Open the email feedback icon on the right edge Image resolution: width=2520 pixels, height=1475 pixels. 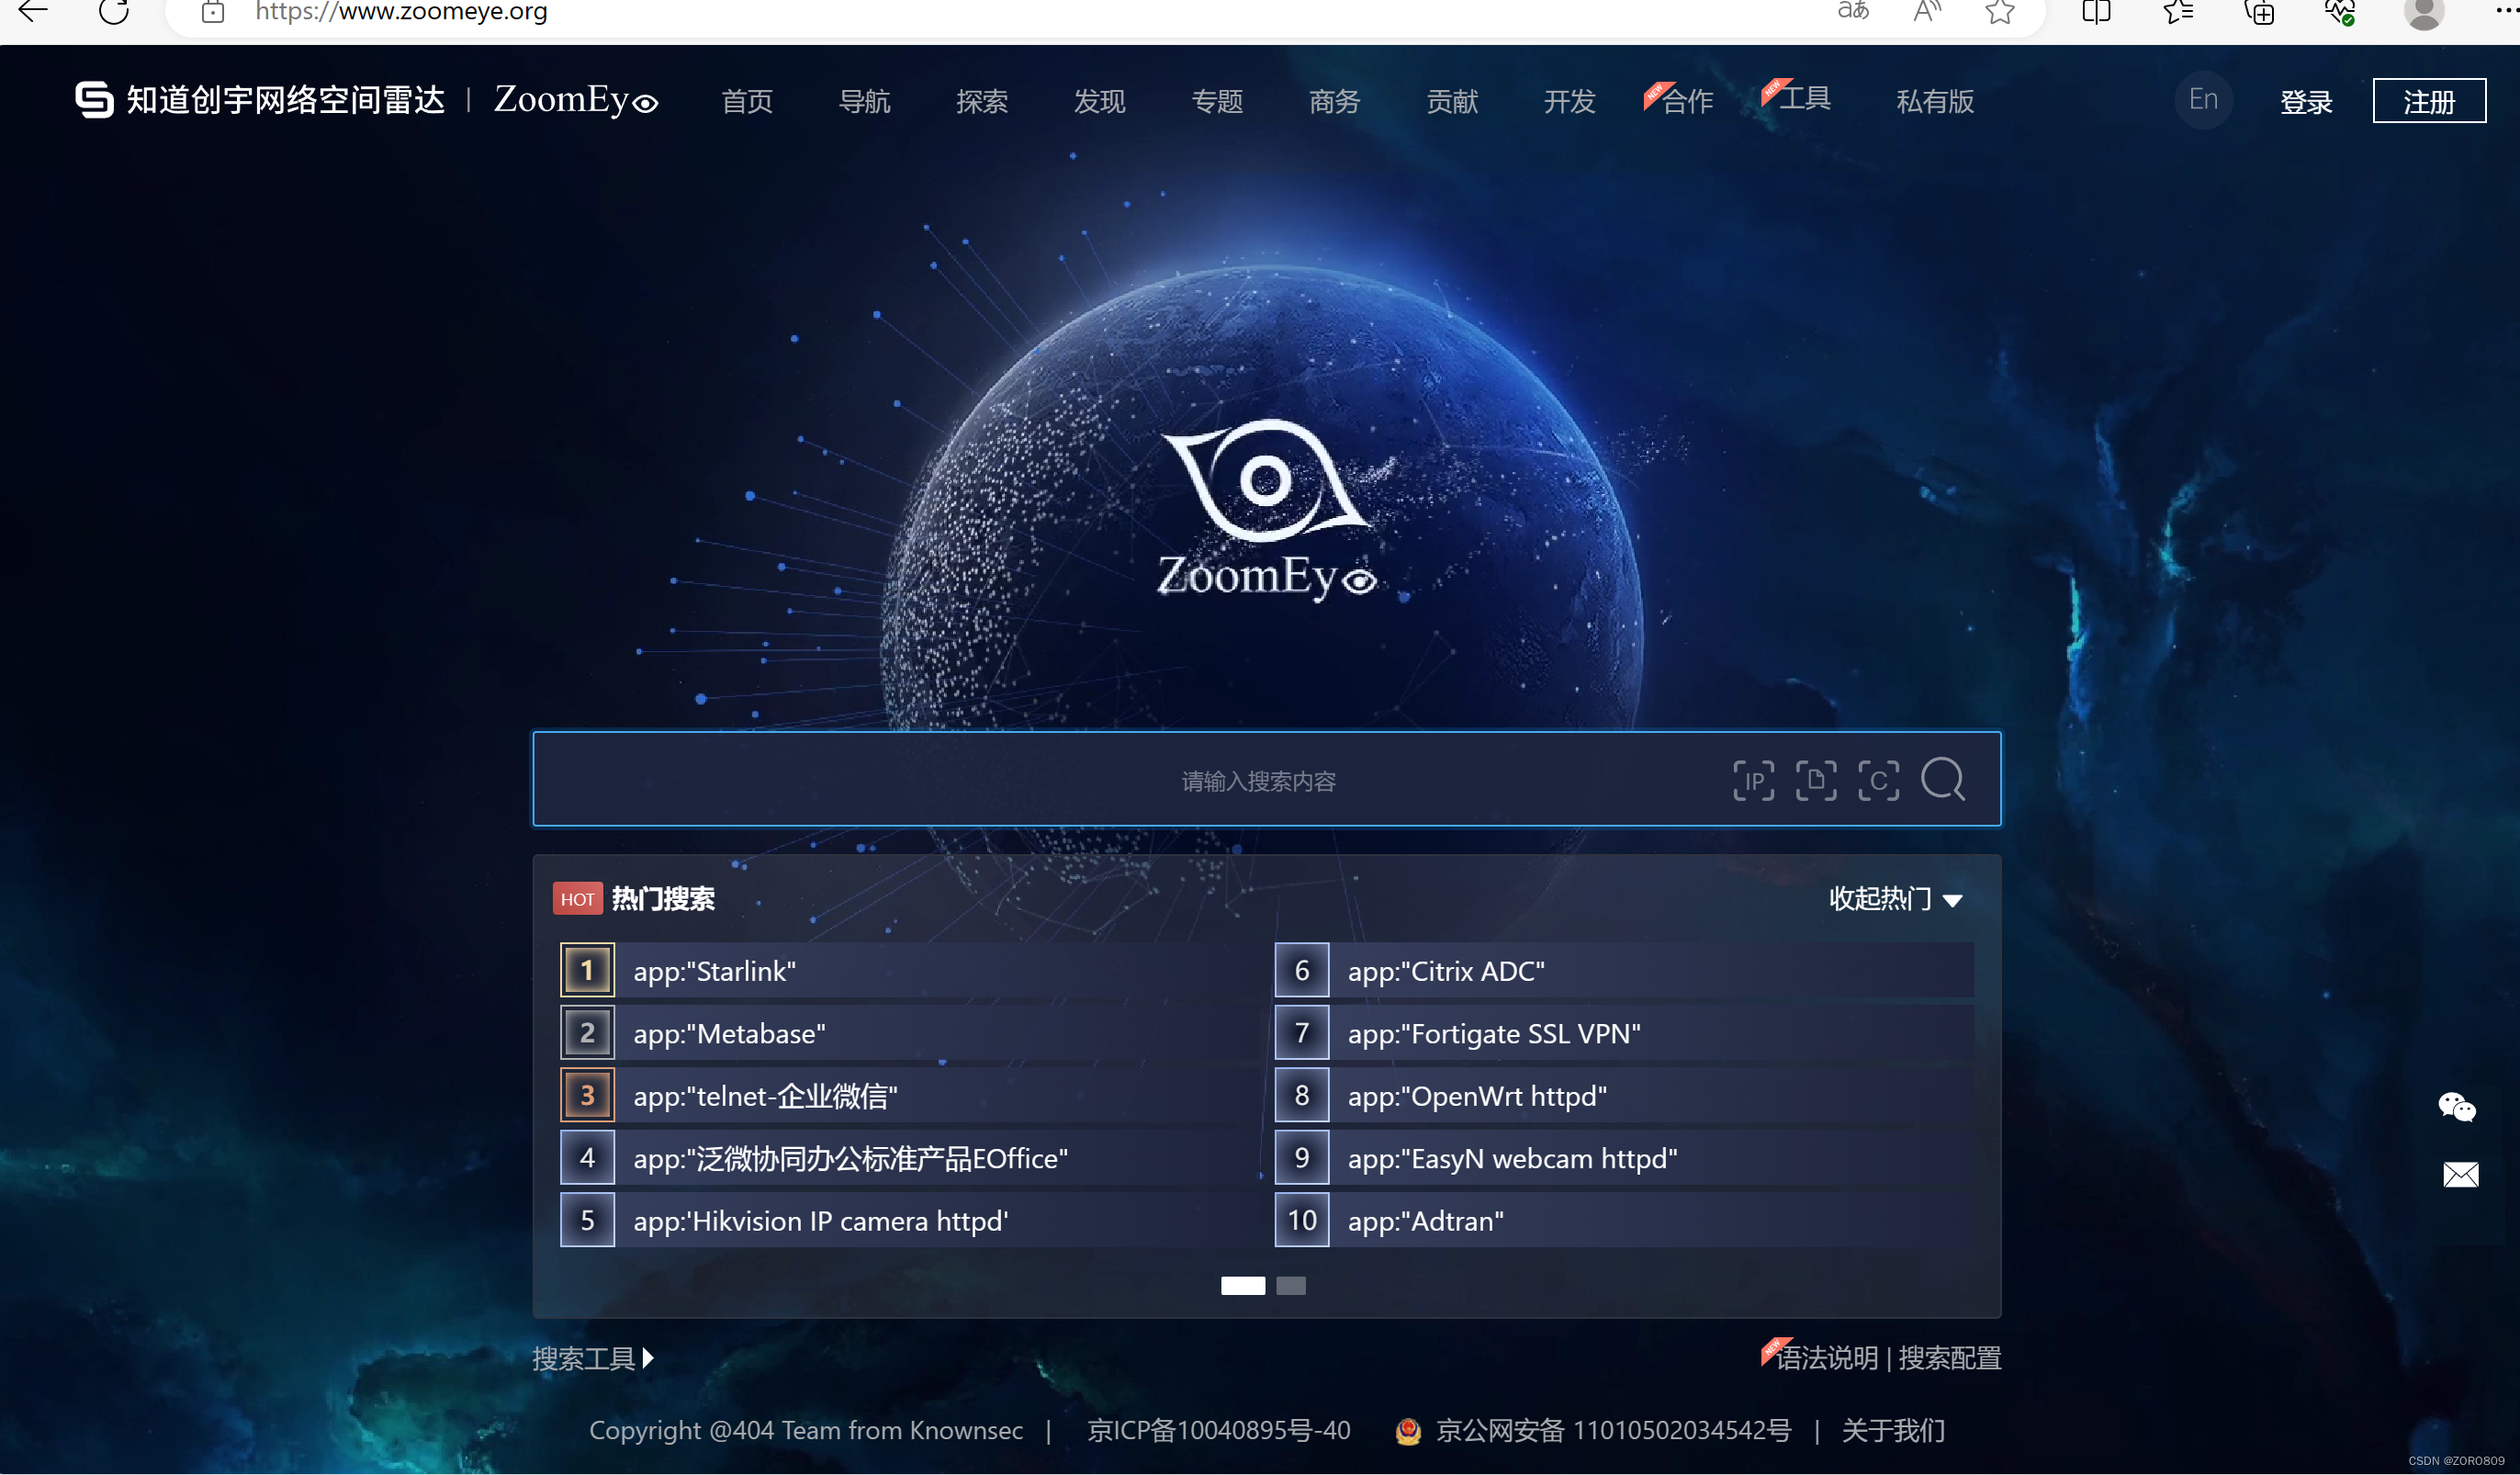[x=2461, y=1175]
